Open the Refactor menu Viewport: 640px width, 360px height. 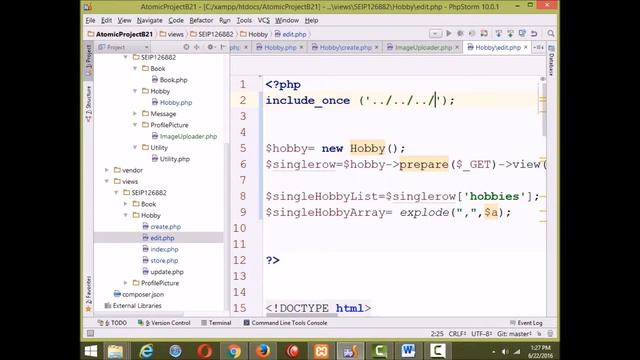(201, 20)
